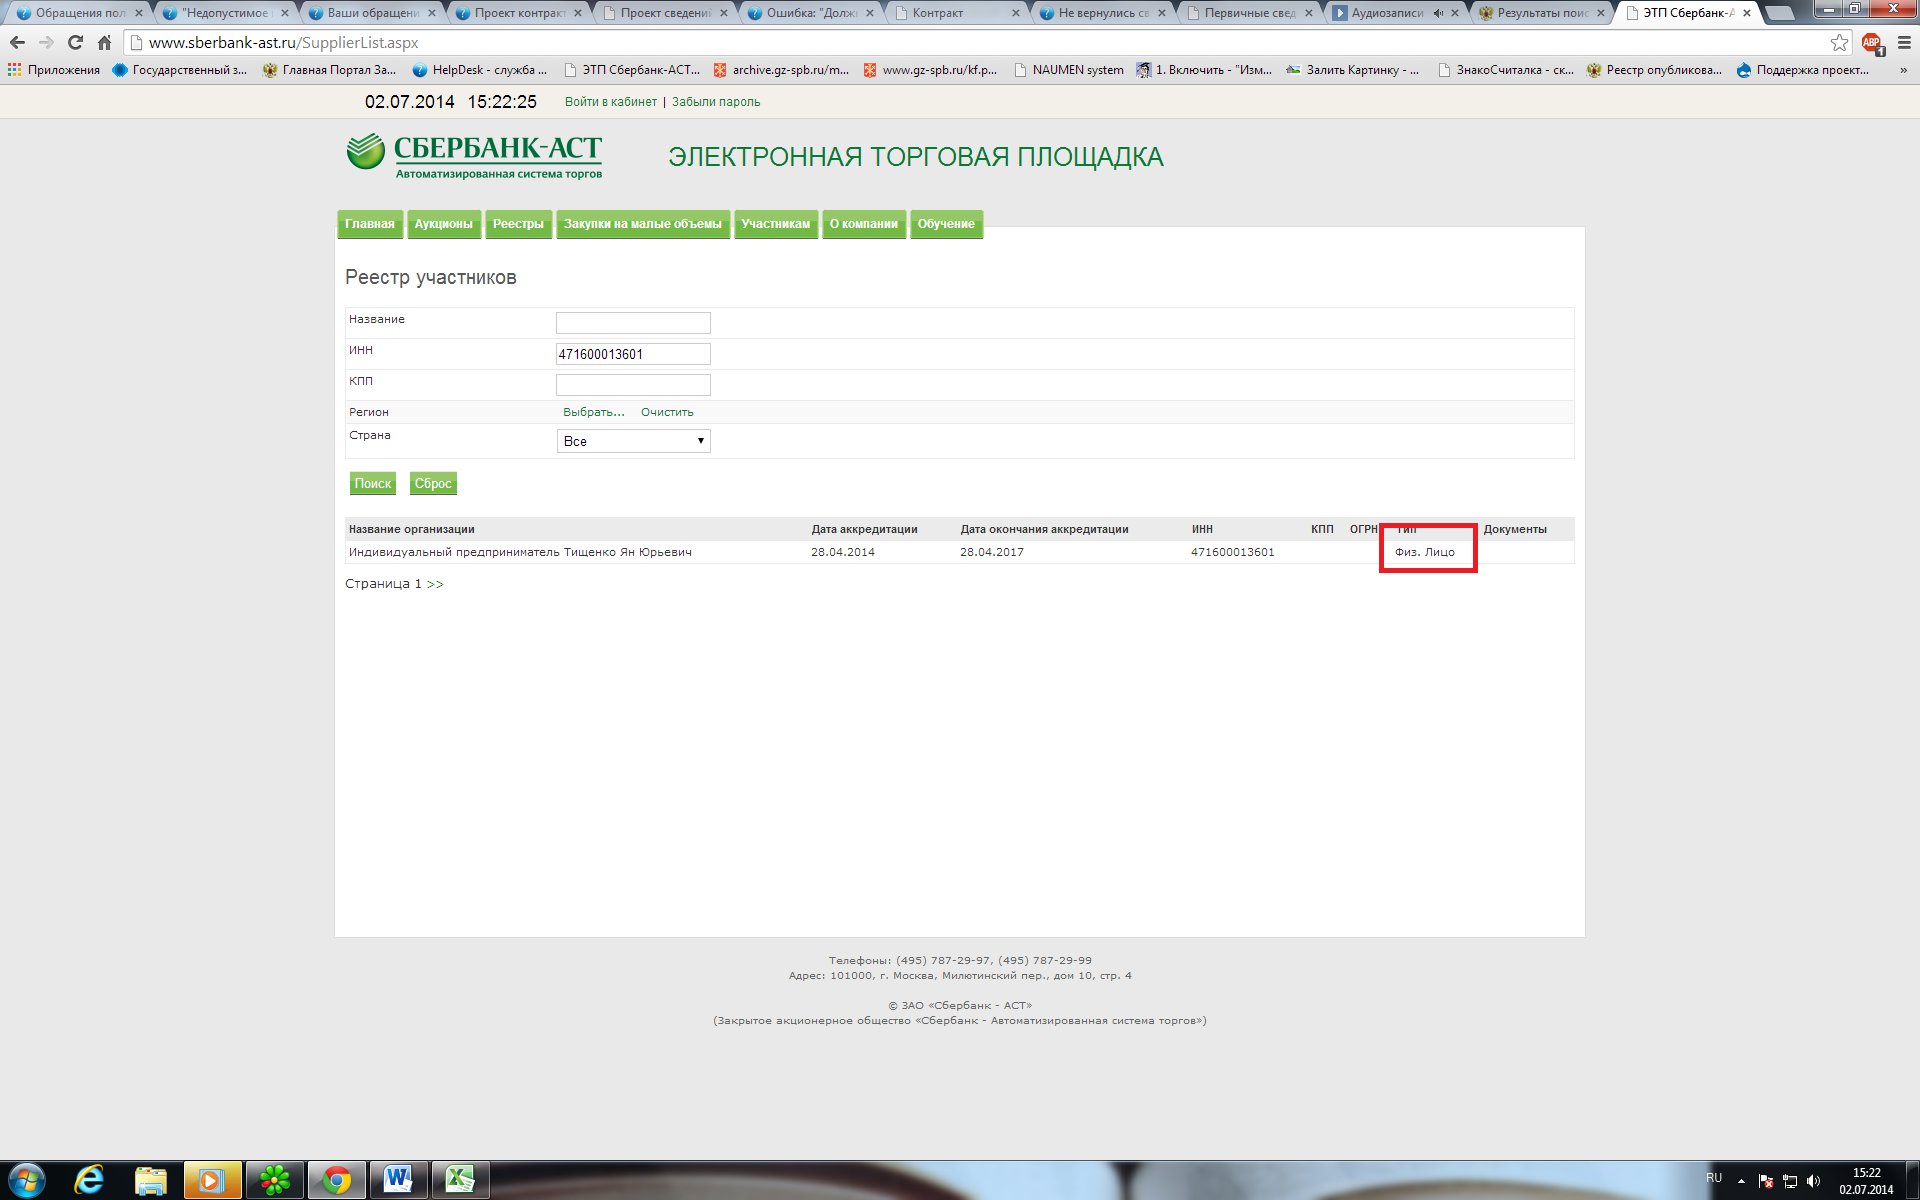
Task: Open the Страна dropdown
Action: 633,441
